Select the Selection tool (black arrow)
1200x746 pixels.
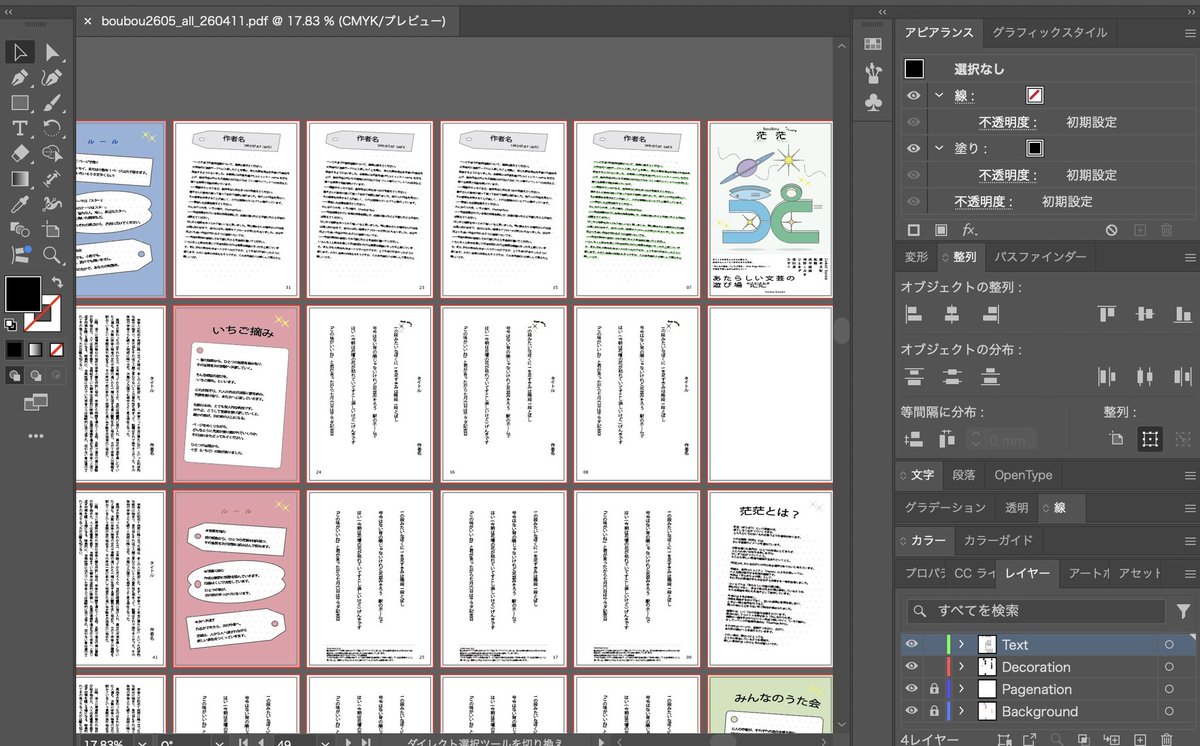[20, 52]
